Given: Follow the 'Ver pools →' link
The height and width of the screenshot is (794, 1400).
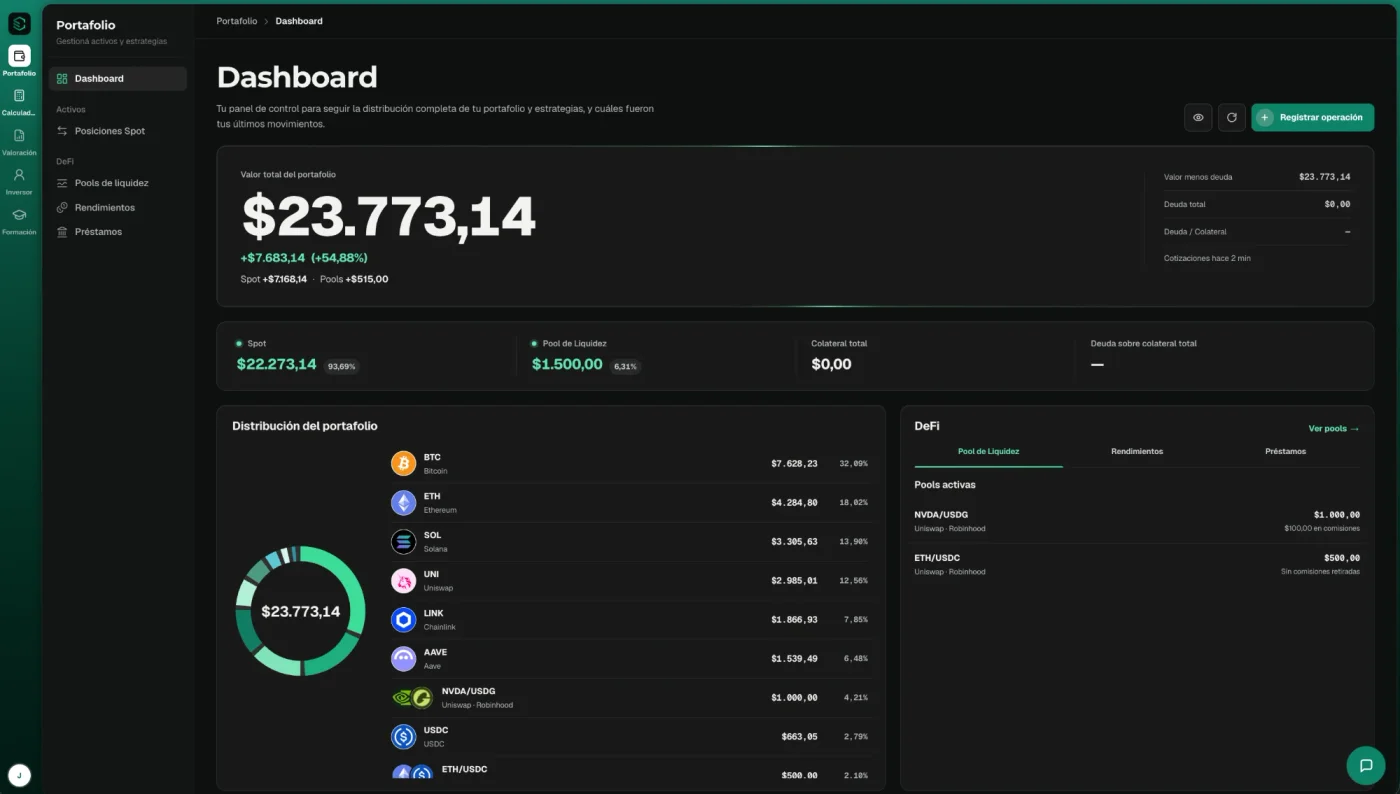Looking at the screenshot, I should 1334,429.
